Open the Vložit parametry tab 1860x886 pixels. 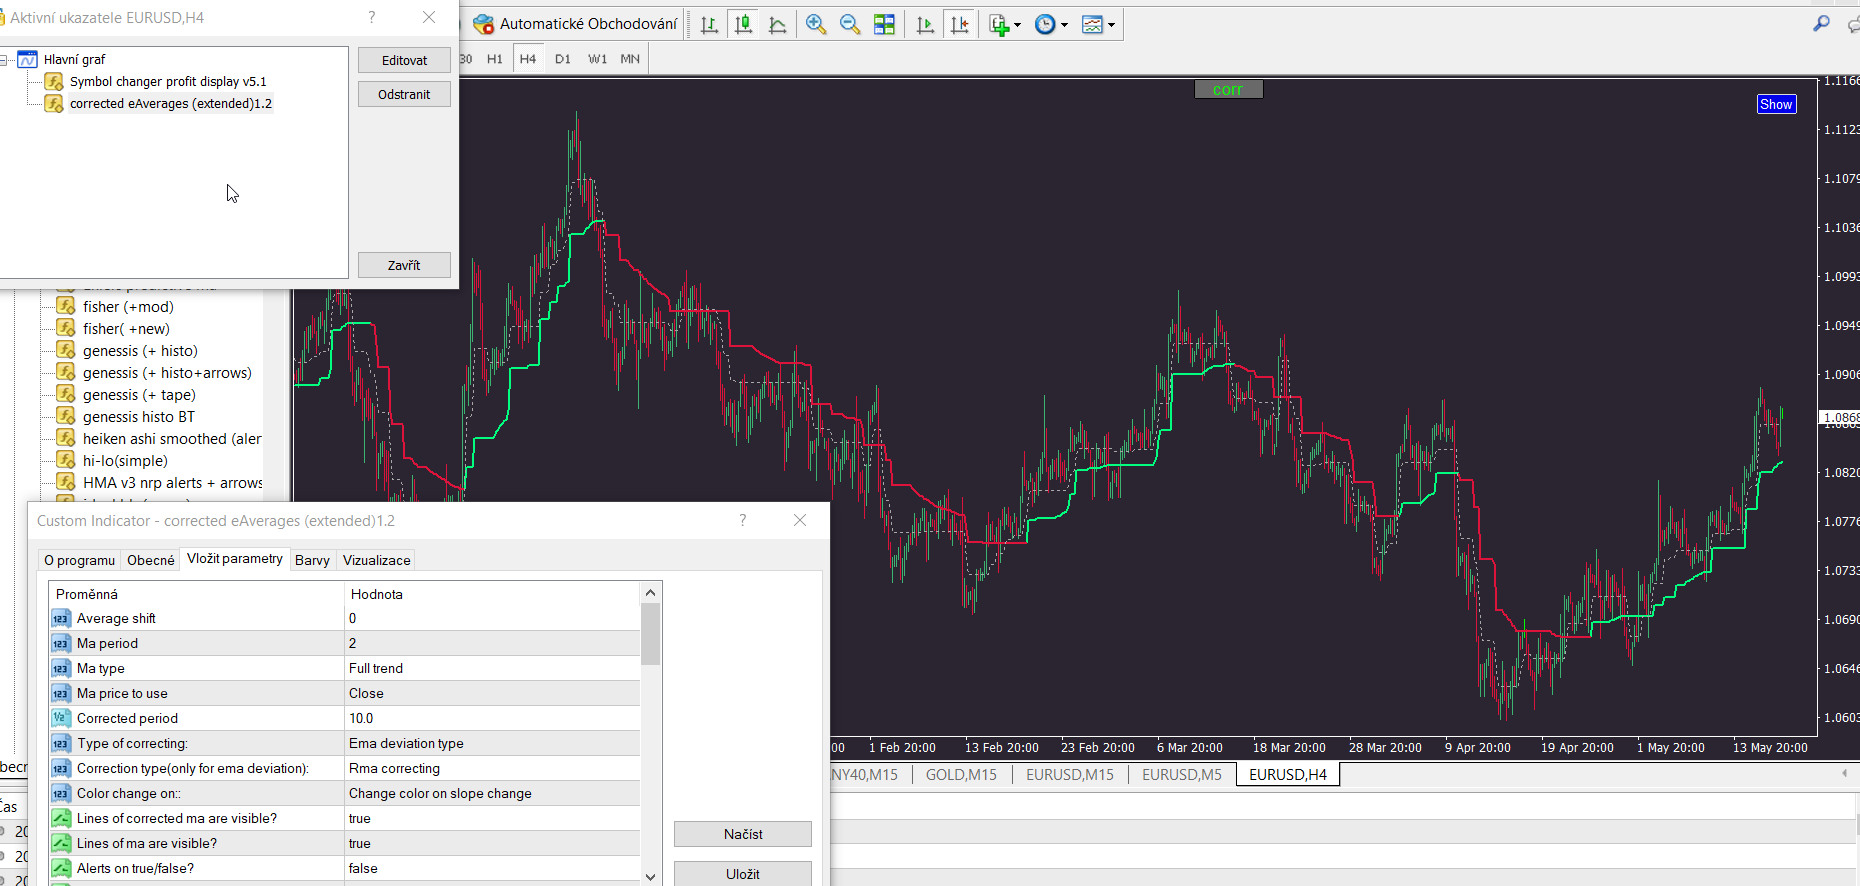point(235,559)
